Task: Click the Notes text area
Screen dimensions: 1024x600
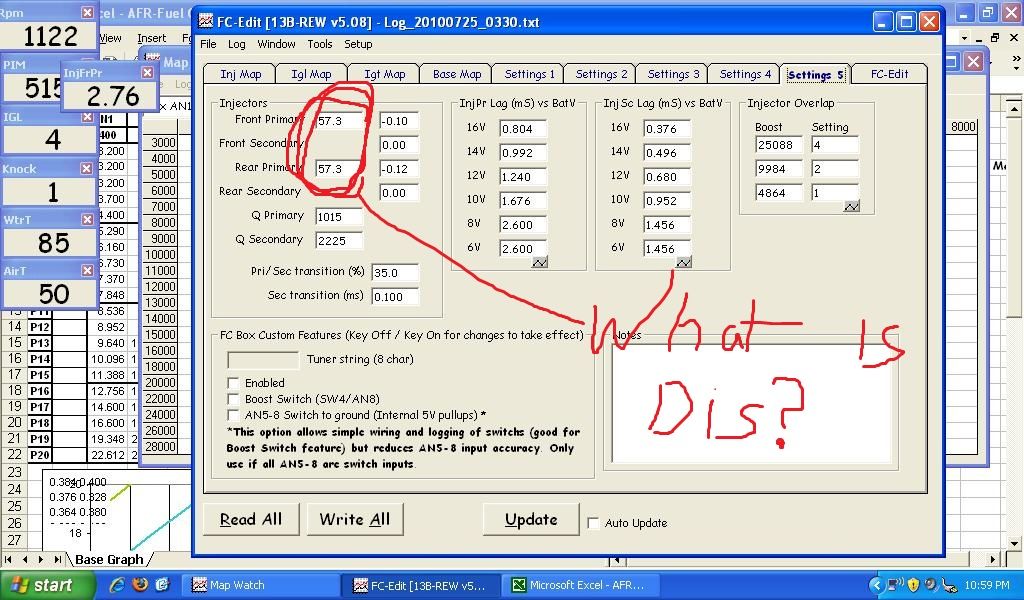Action: tap(751, 403)
